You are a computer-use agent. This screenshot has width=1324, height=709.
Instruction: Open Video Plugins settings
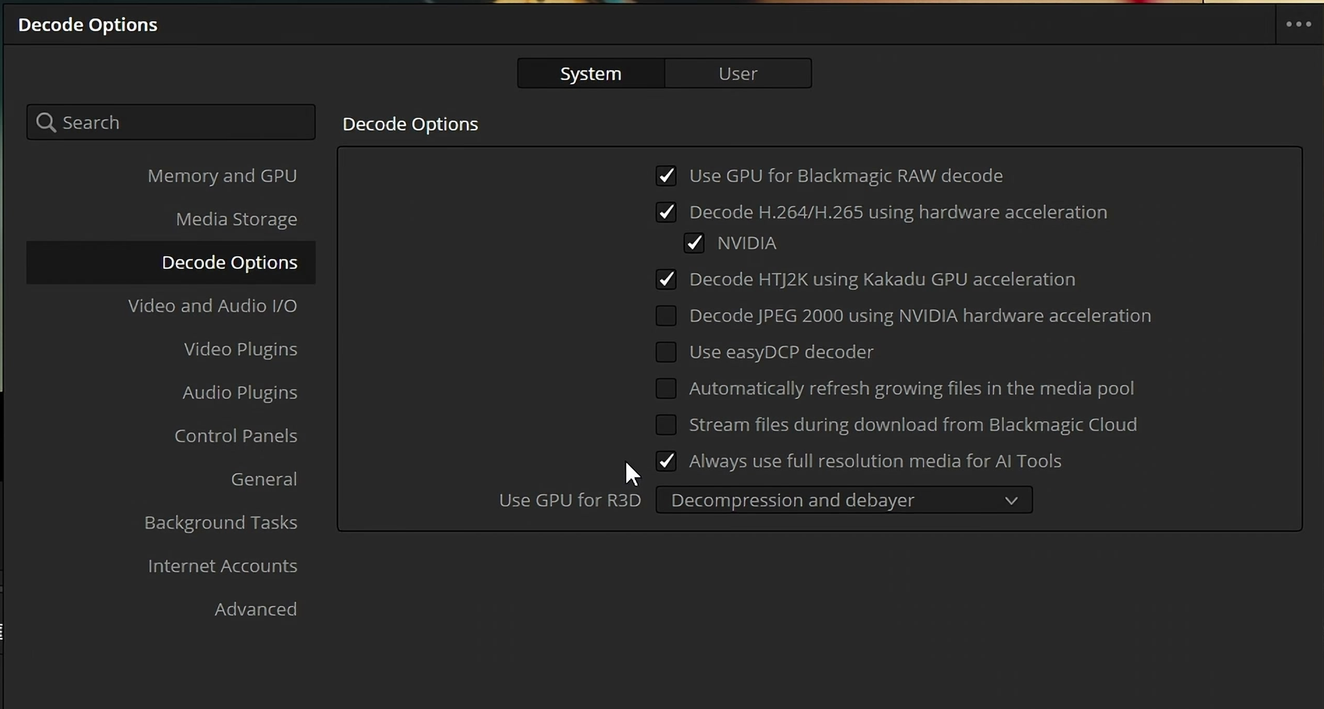click(241, 349)
